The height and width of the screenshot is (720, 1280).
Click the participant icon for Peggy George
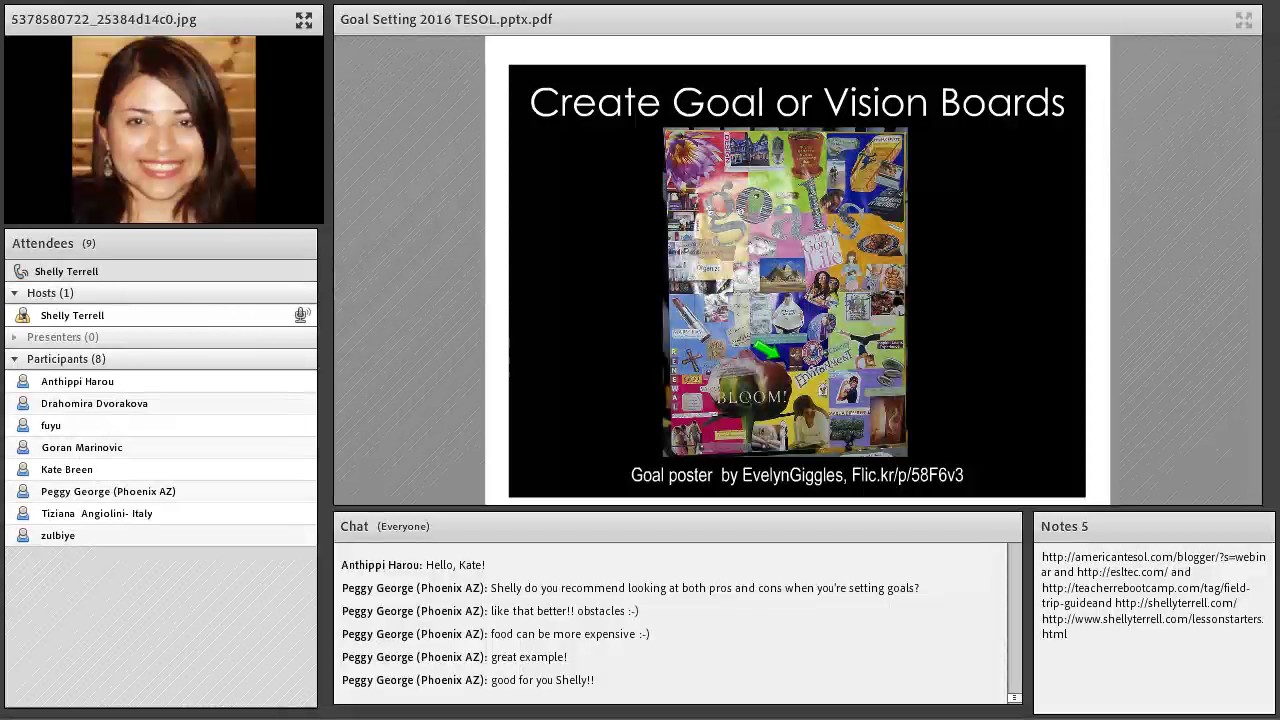pos(23,492)
